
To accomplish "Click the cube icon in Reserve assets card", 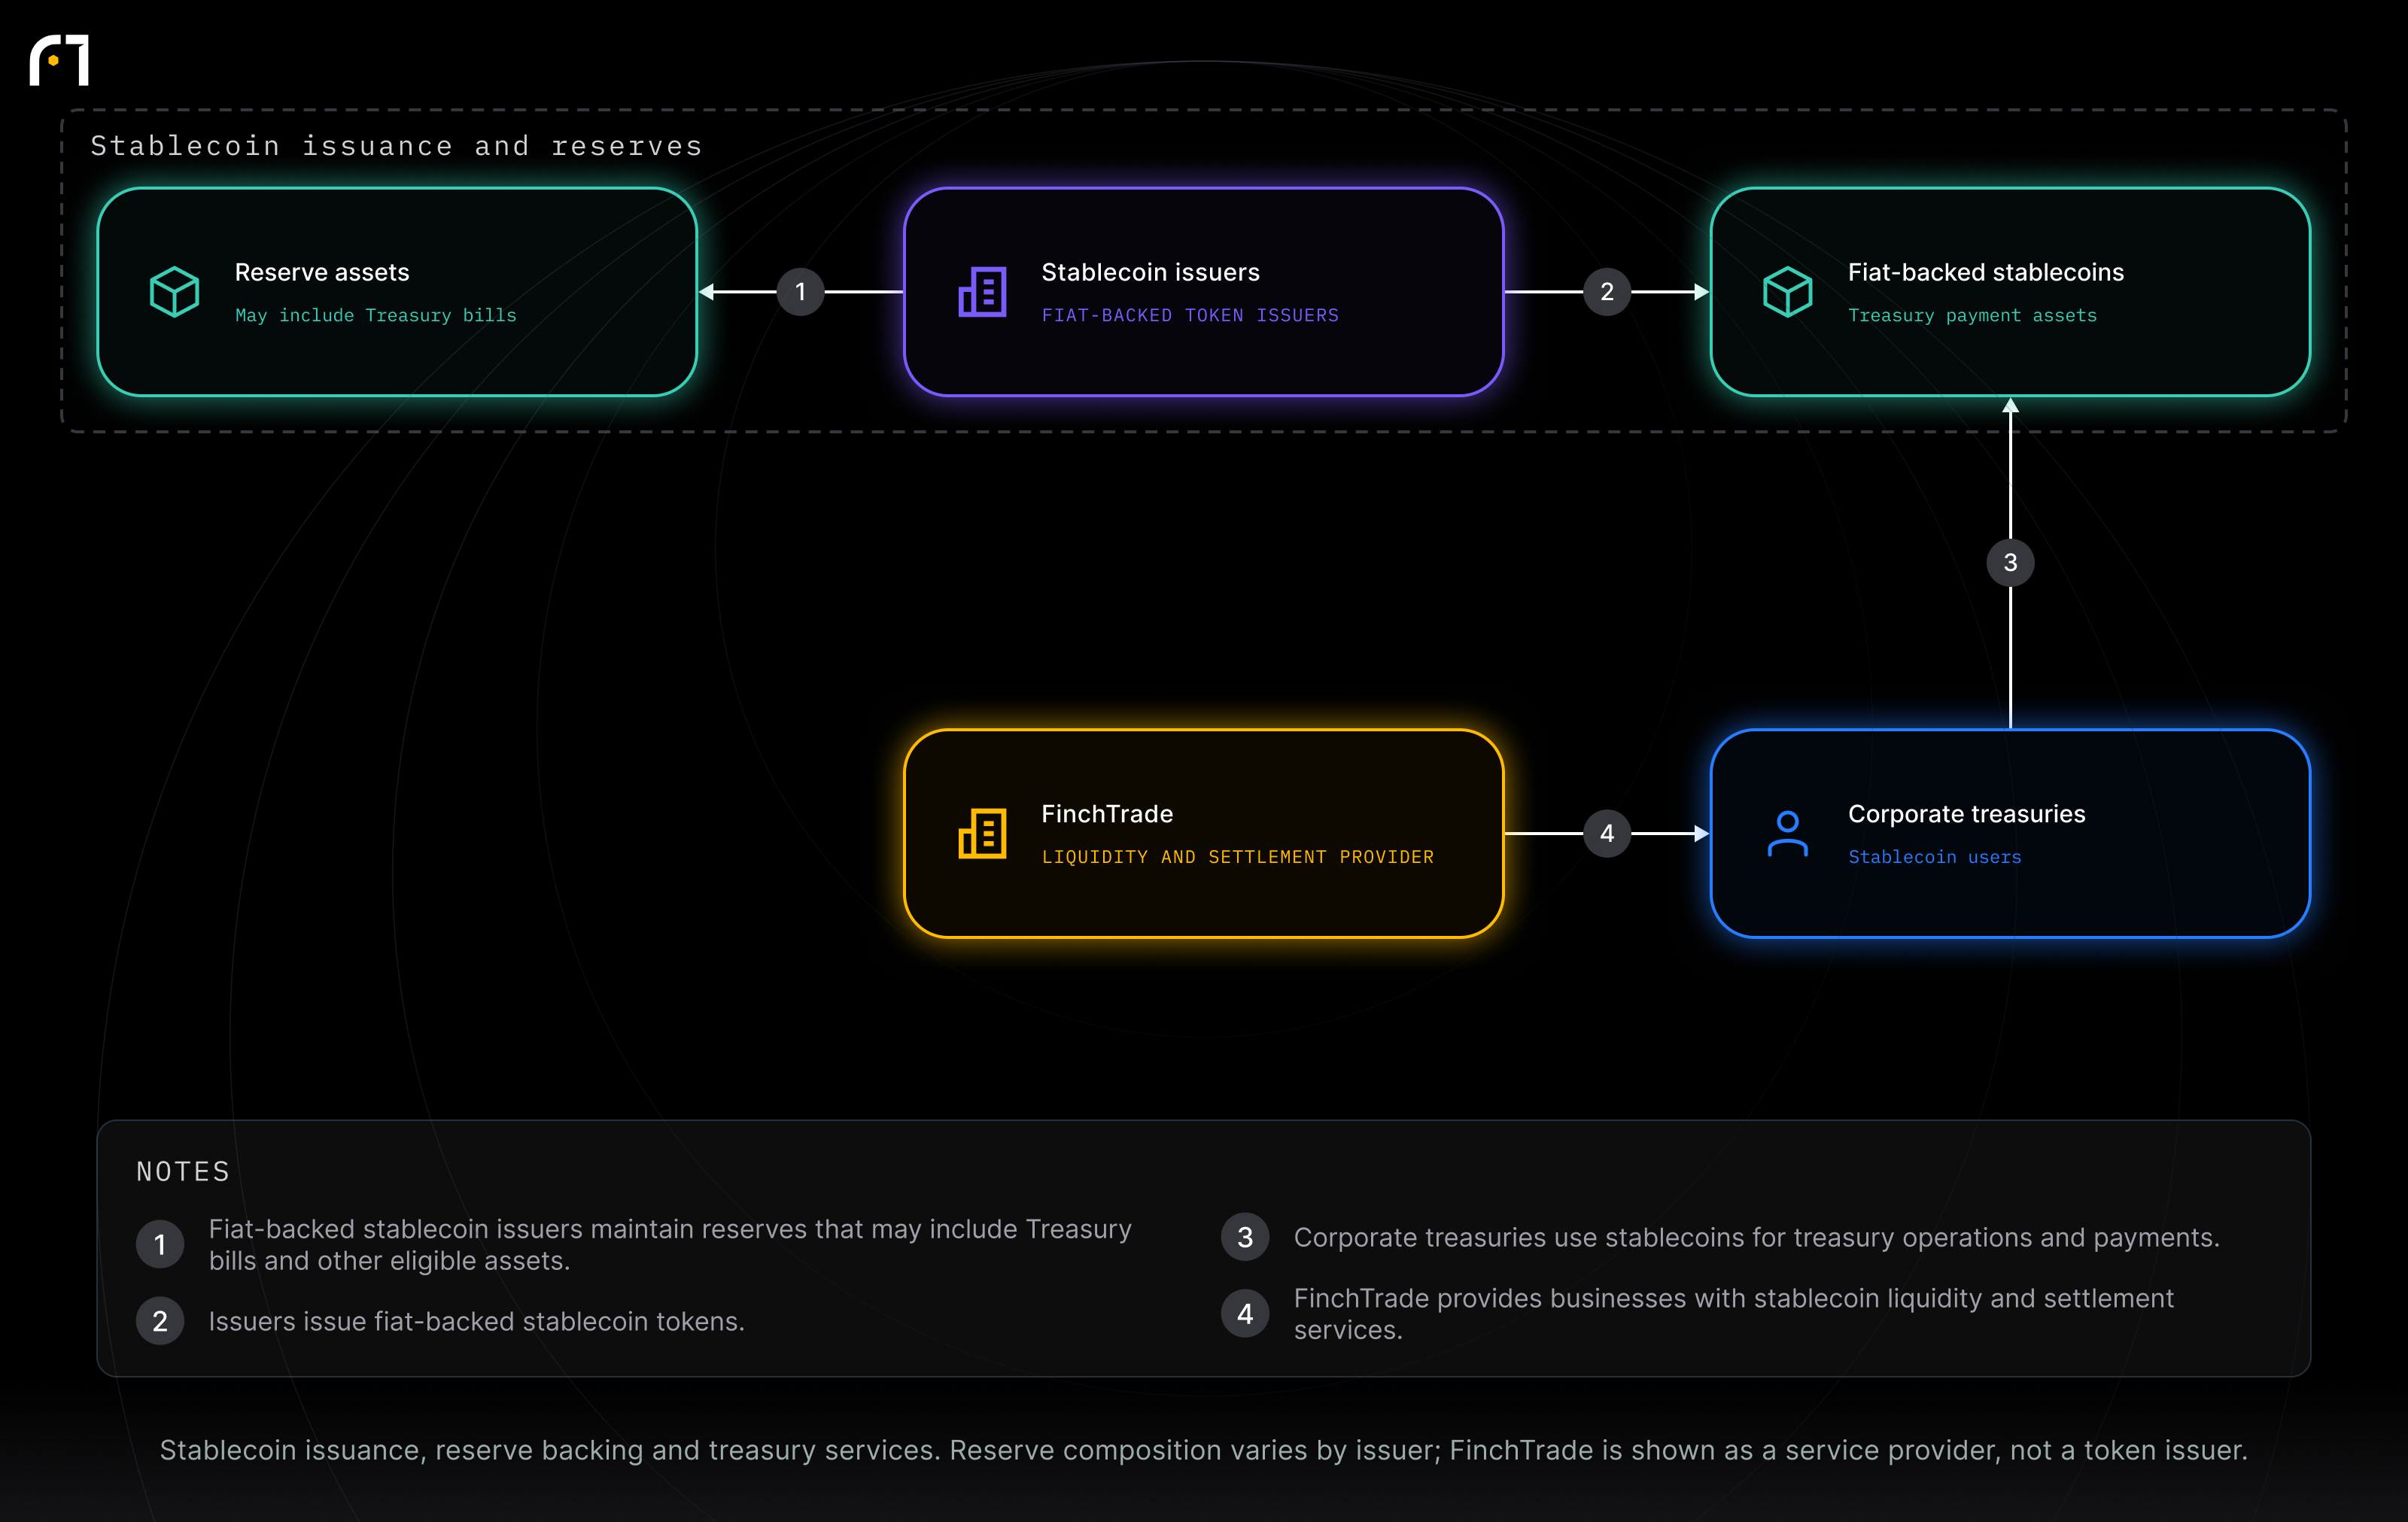I will [174, 292].
